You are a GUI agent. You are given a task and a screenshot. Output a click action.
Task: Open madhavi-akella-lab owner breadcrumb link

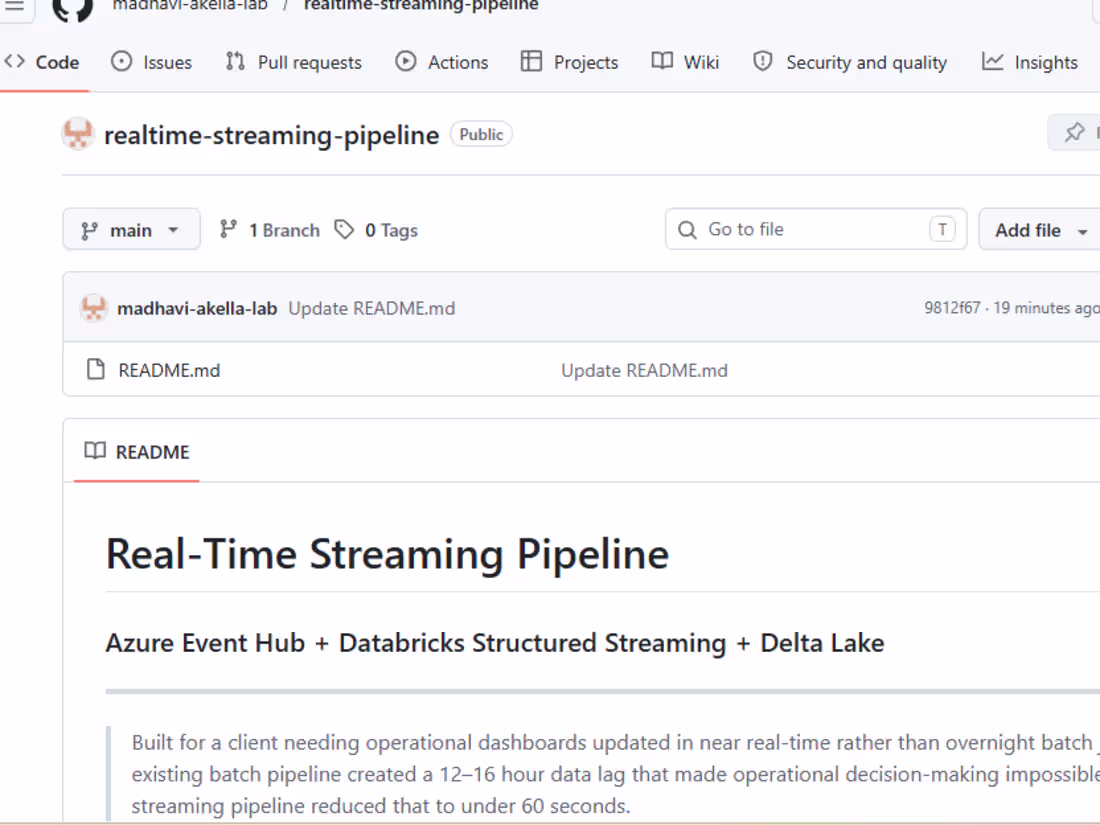point(190,6)
